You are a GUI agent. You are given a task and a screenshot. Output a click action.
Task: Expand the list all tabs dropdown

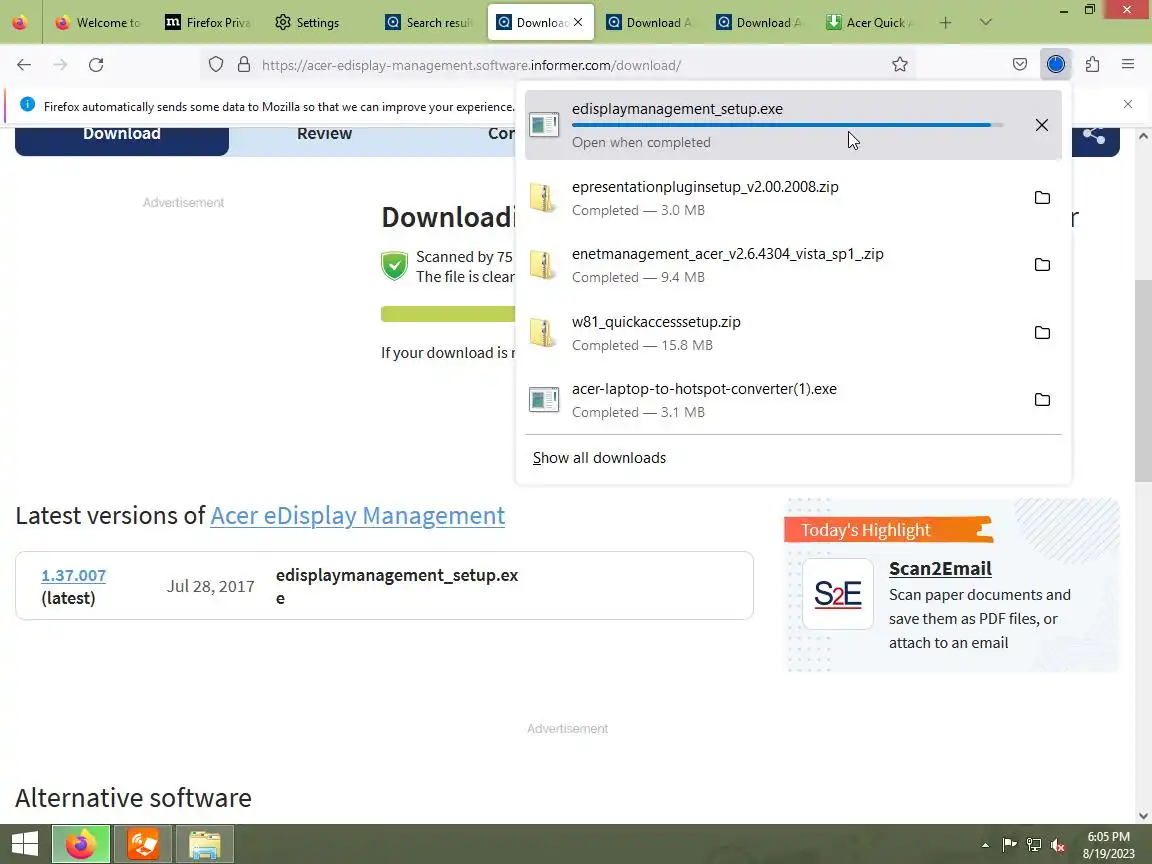tap(986, 23)
